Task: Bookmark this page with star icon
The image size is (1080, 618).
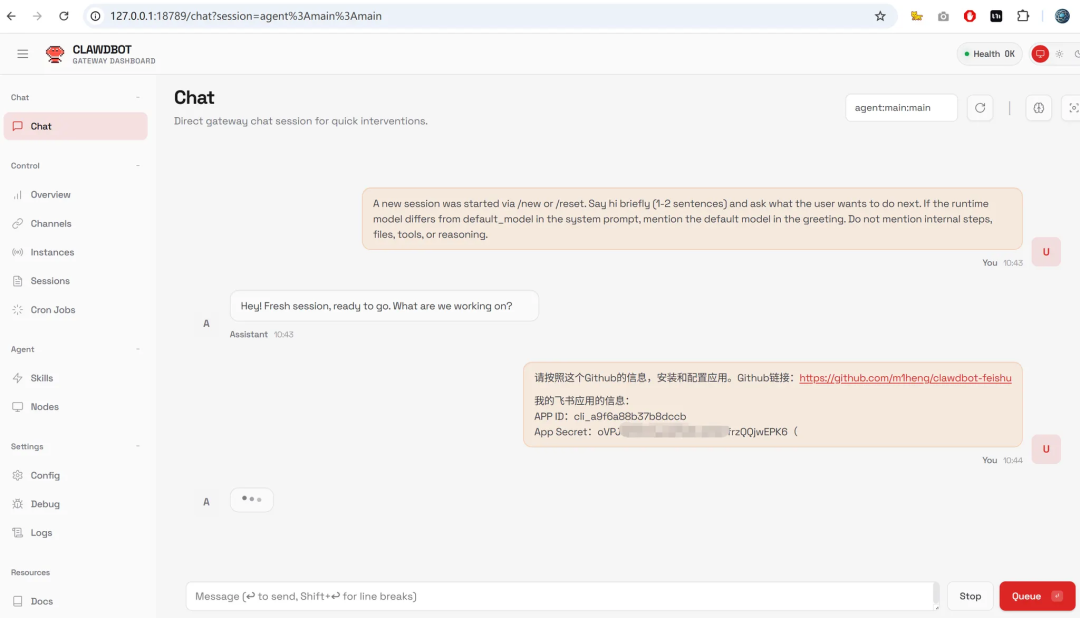Action: click(880, 16)
